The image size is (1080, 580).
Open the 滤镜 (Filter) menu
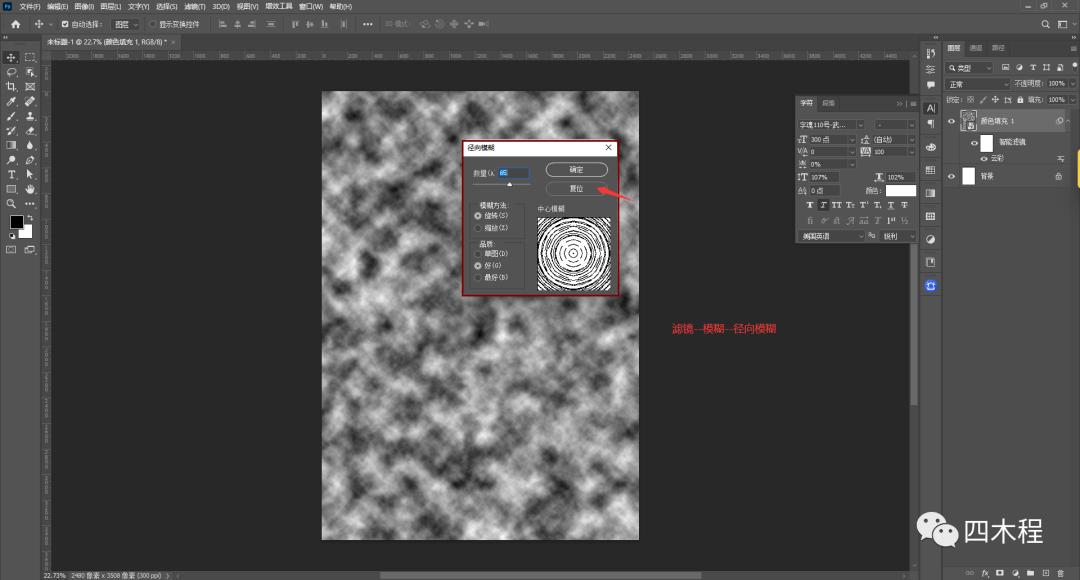pyautogui.click(x=195, y=6)
